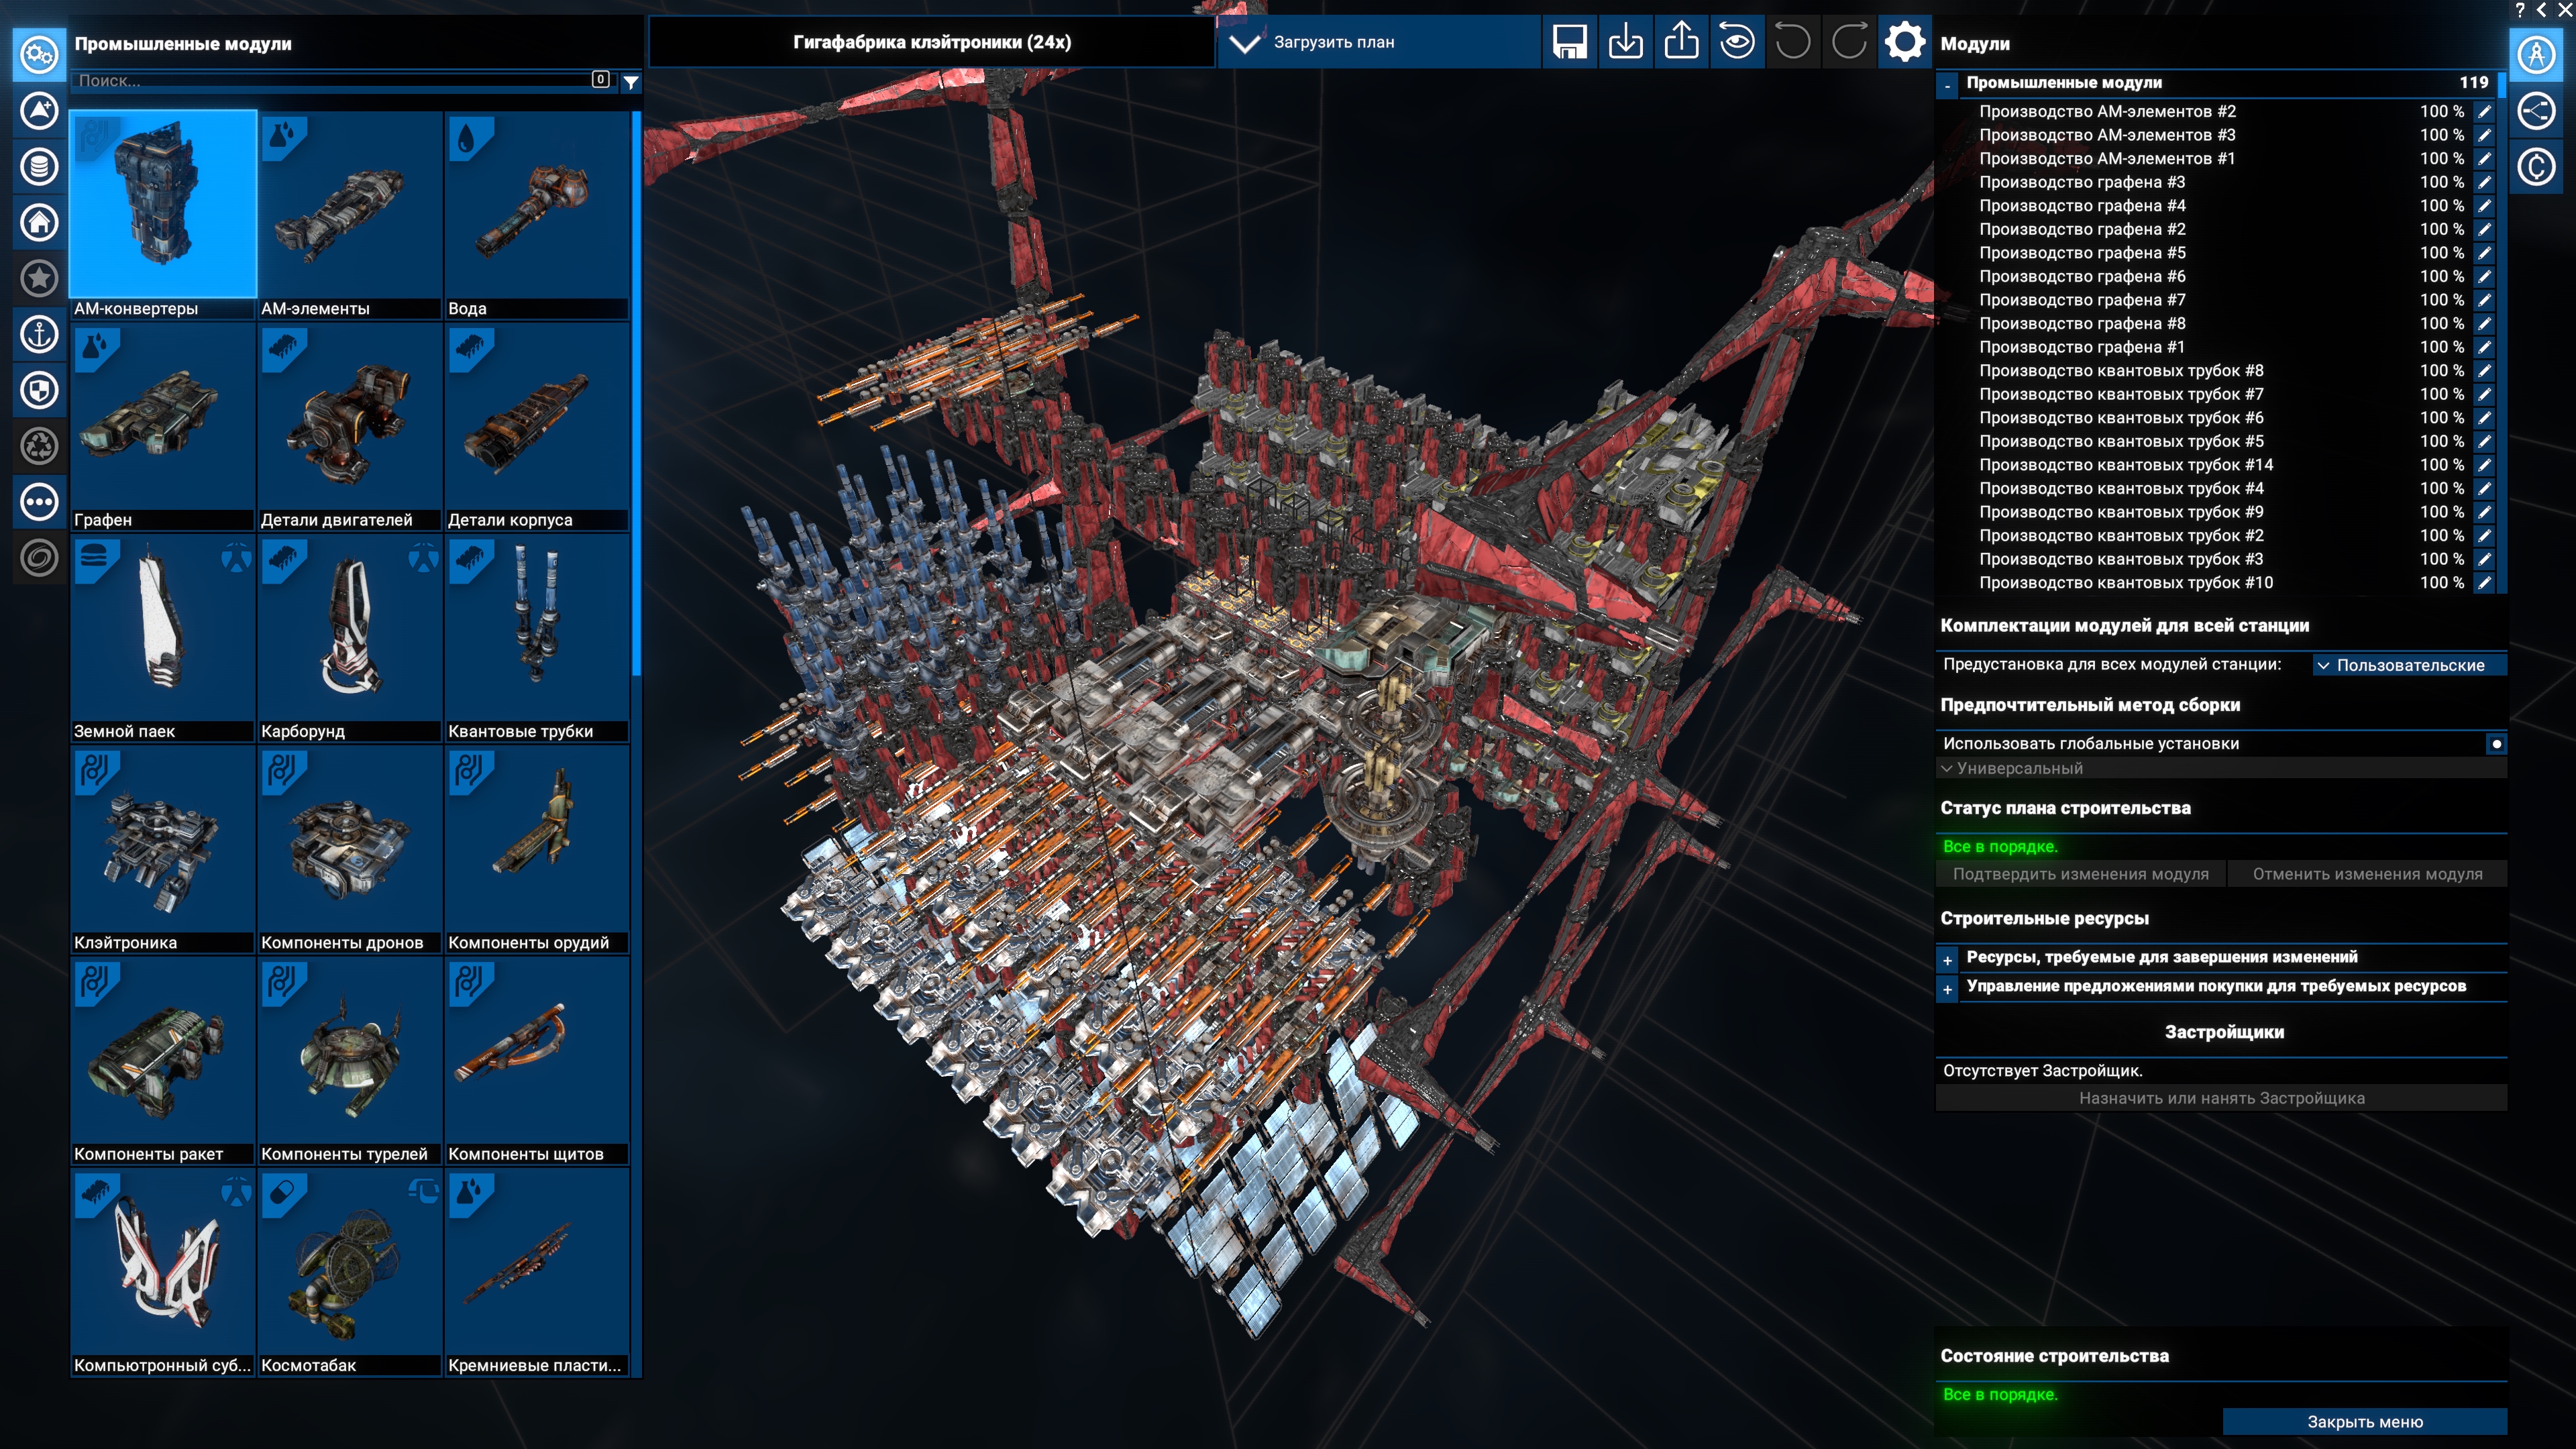Toggle the eye view reset icon in toolbar

click(1737, 42)
